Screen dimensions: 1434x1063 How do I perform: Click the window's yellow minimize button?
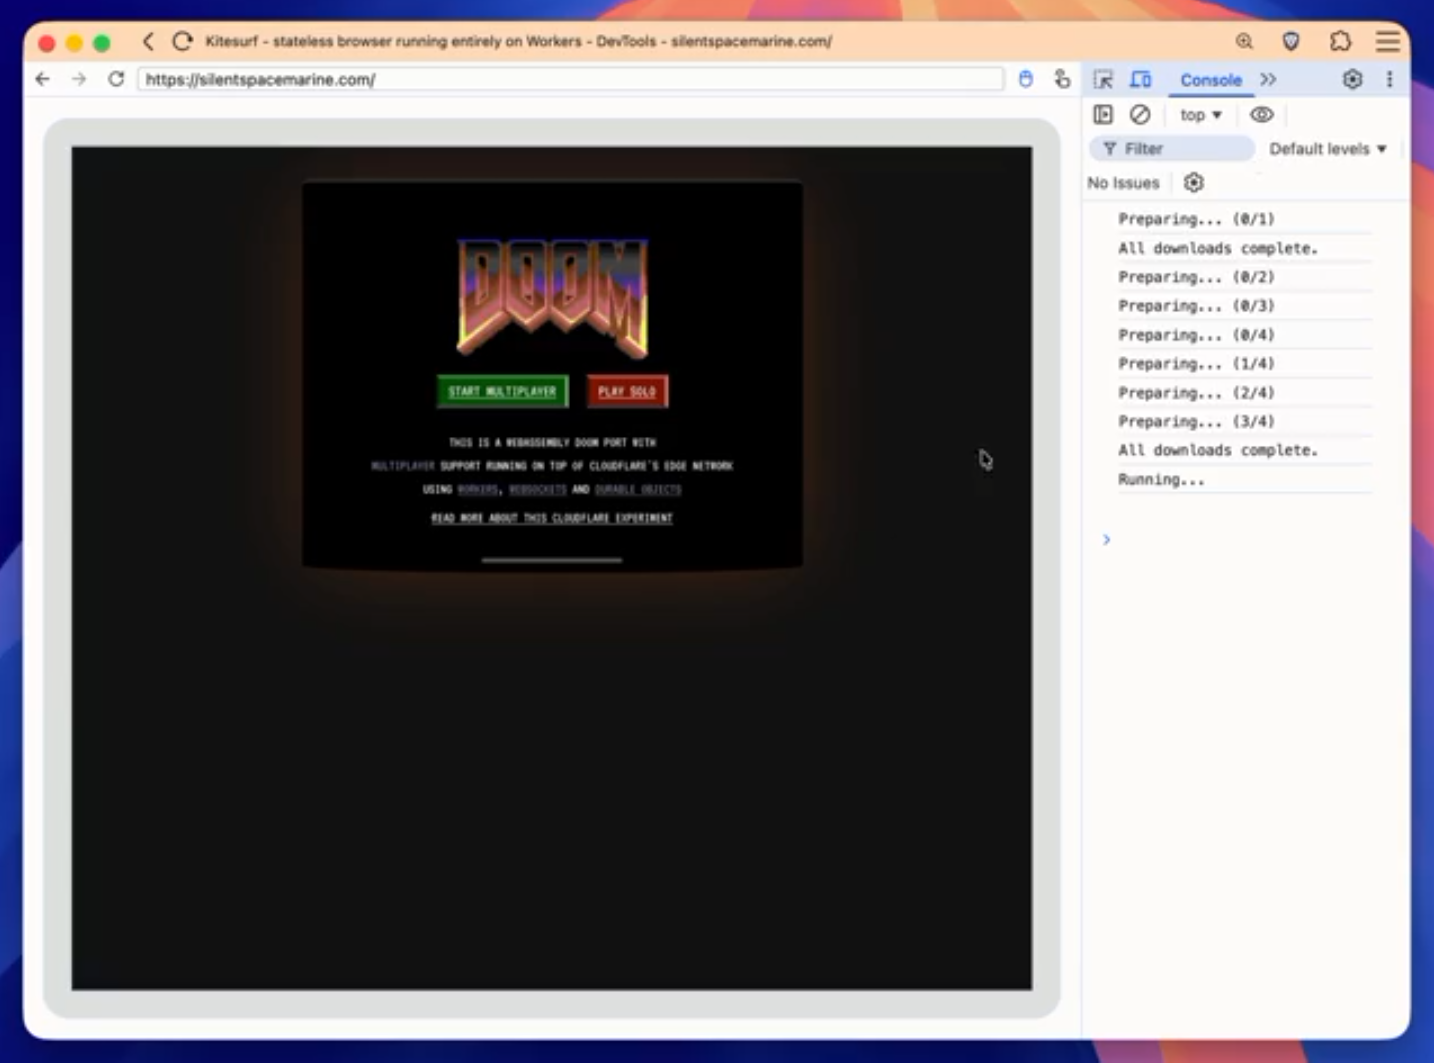[74, 42]
